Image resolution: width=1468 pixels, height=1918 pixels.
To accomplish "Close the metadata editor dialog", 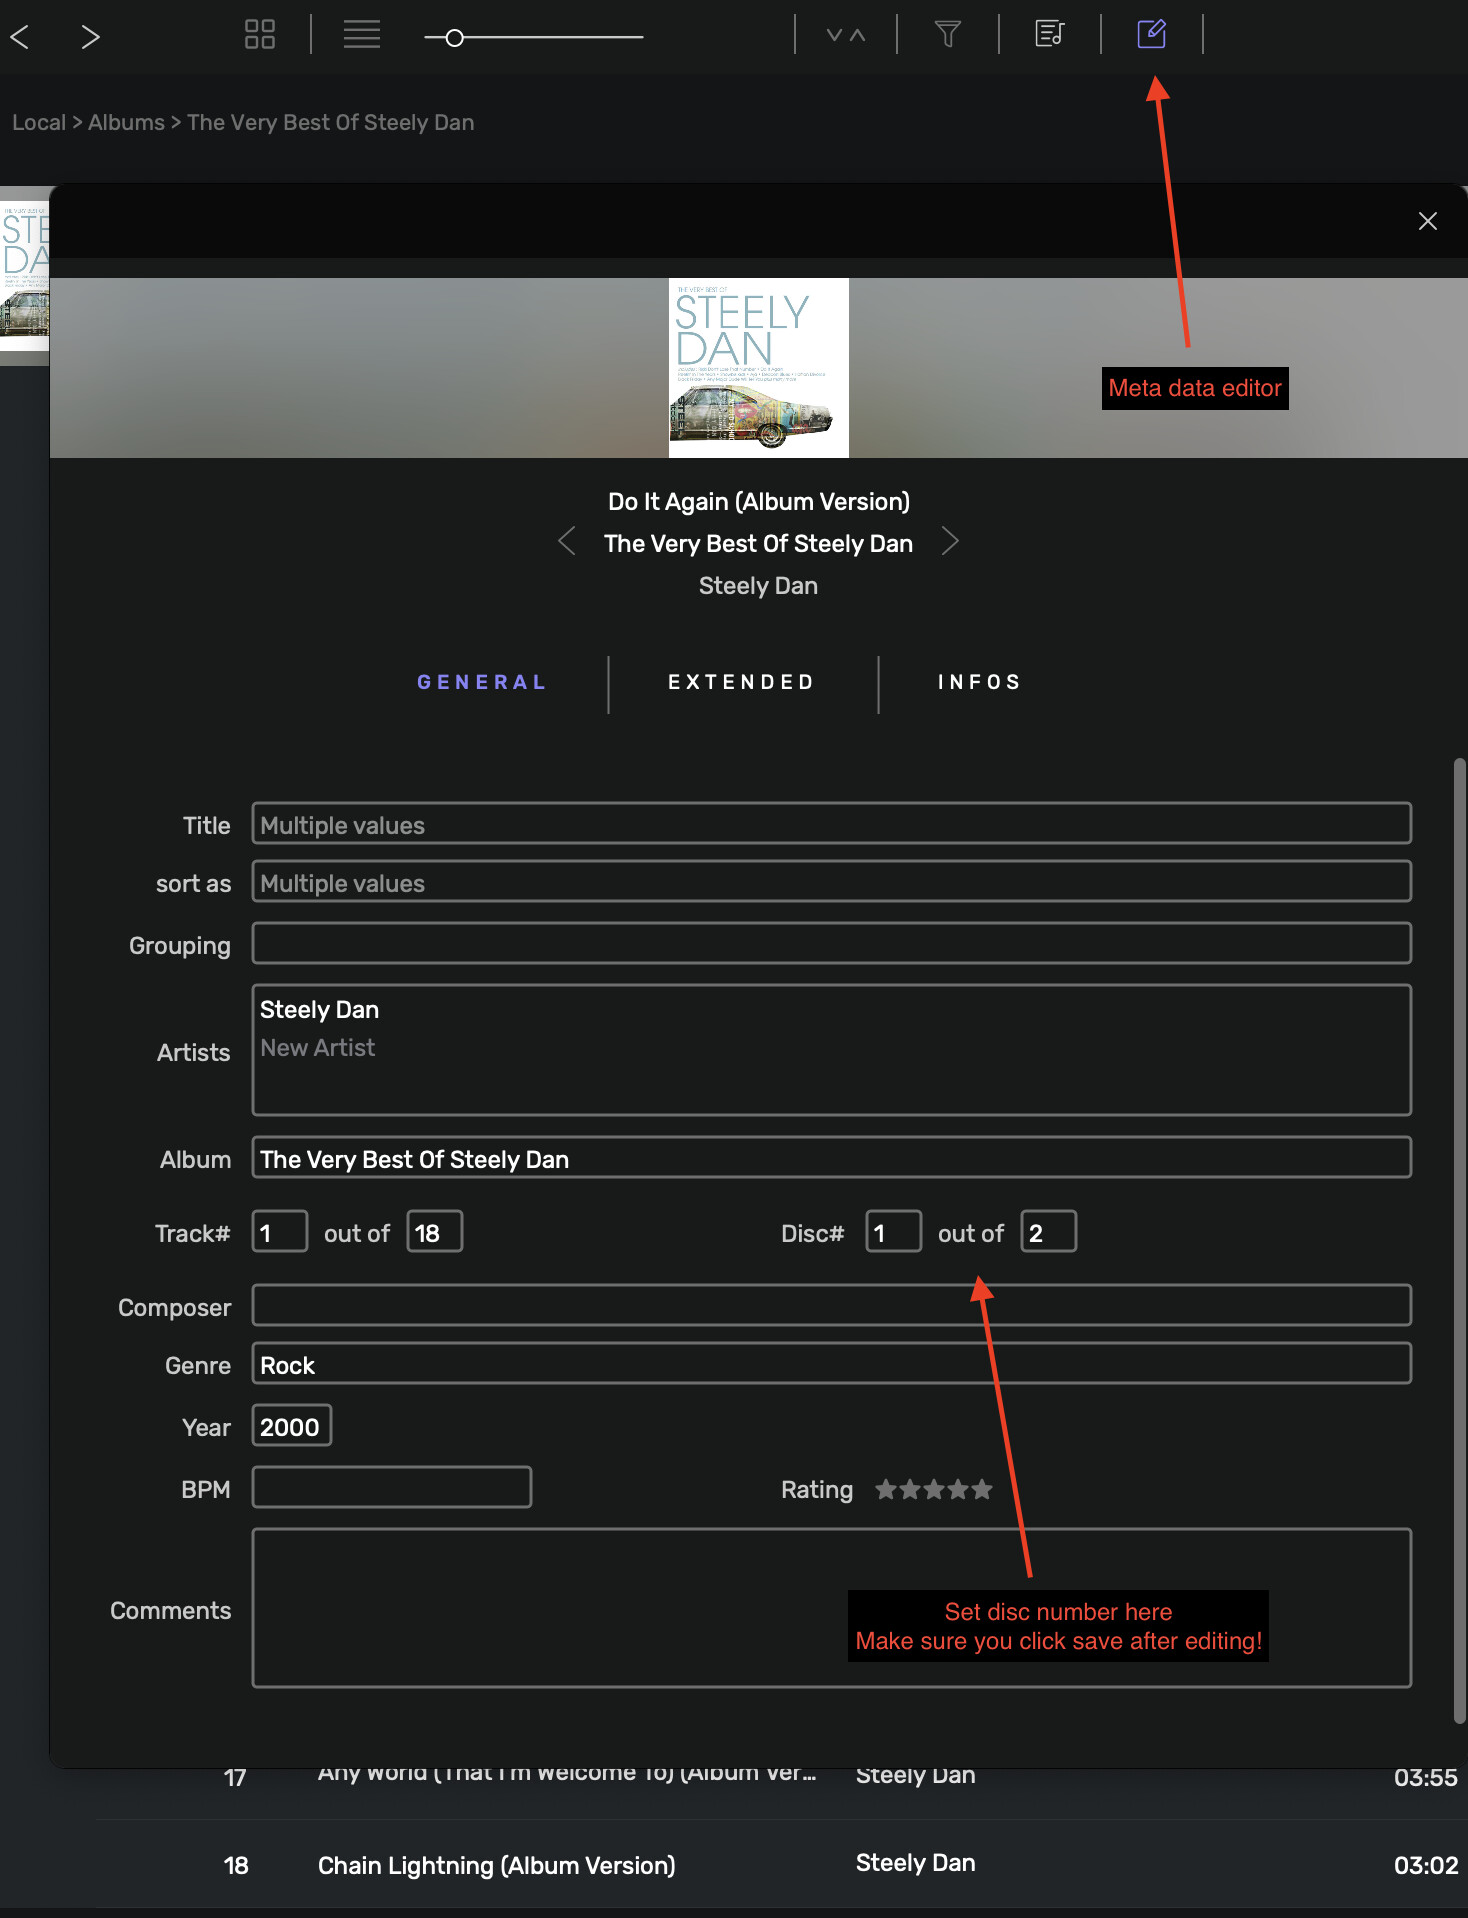I will 1428,221.
